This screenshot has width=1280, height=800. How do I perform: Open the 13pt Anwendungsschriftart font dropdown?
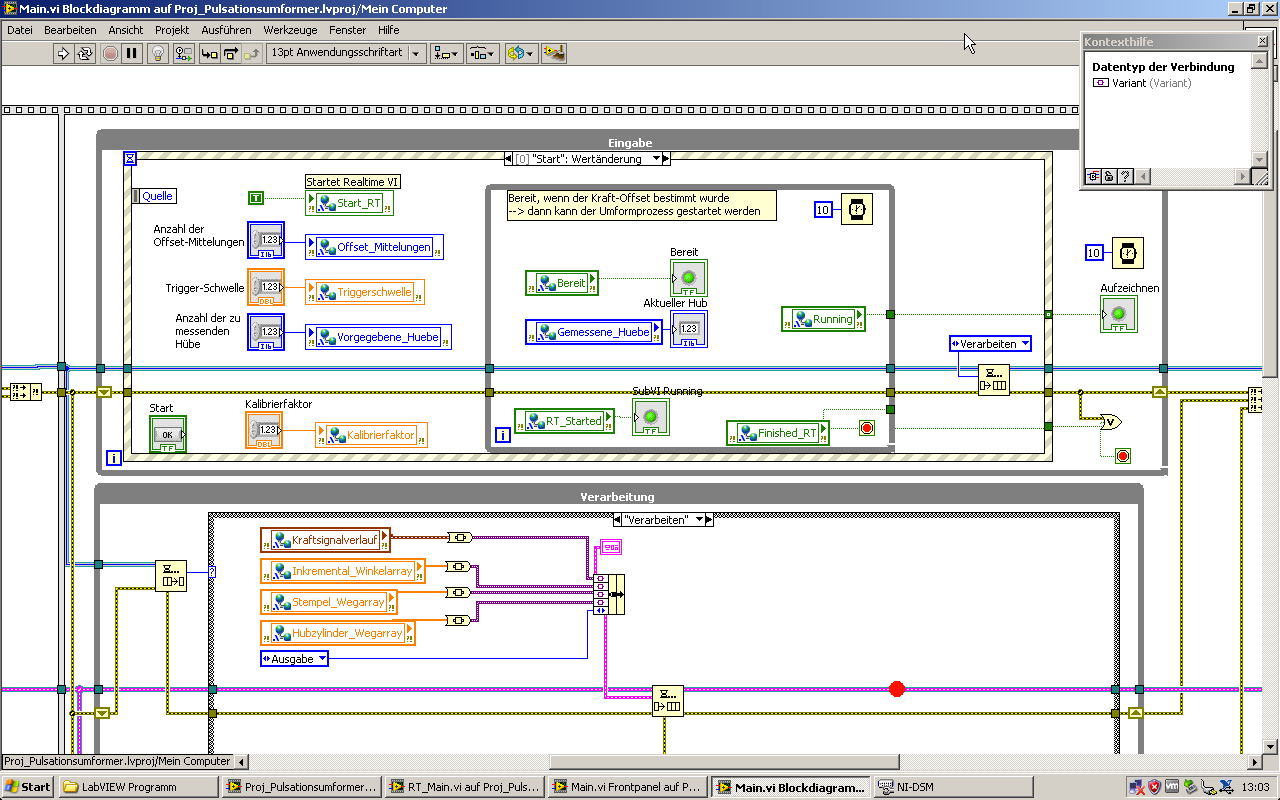click(x=346, y=53)
